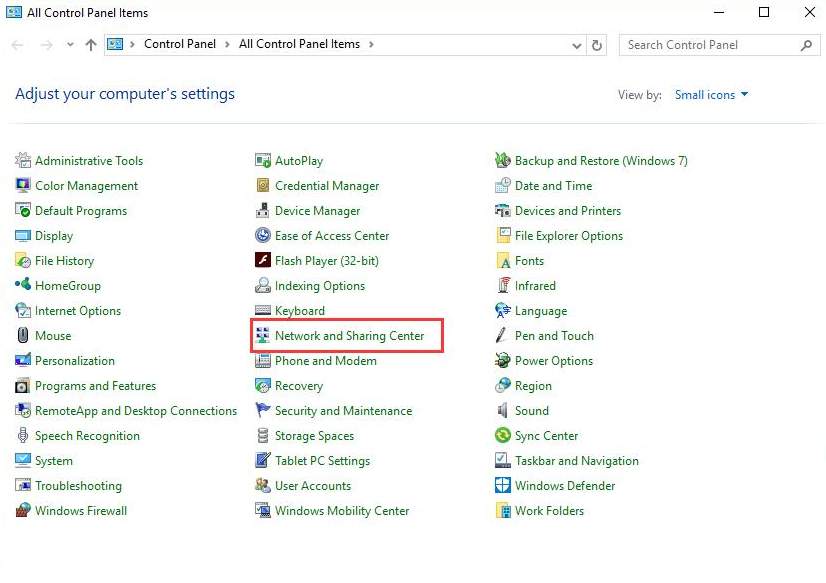This screenshot has height=583, width=826.
Task: Click the Search Control Panel field
Action: tap(719, 45)
